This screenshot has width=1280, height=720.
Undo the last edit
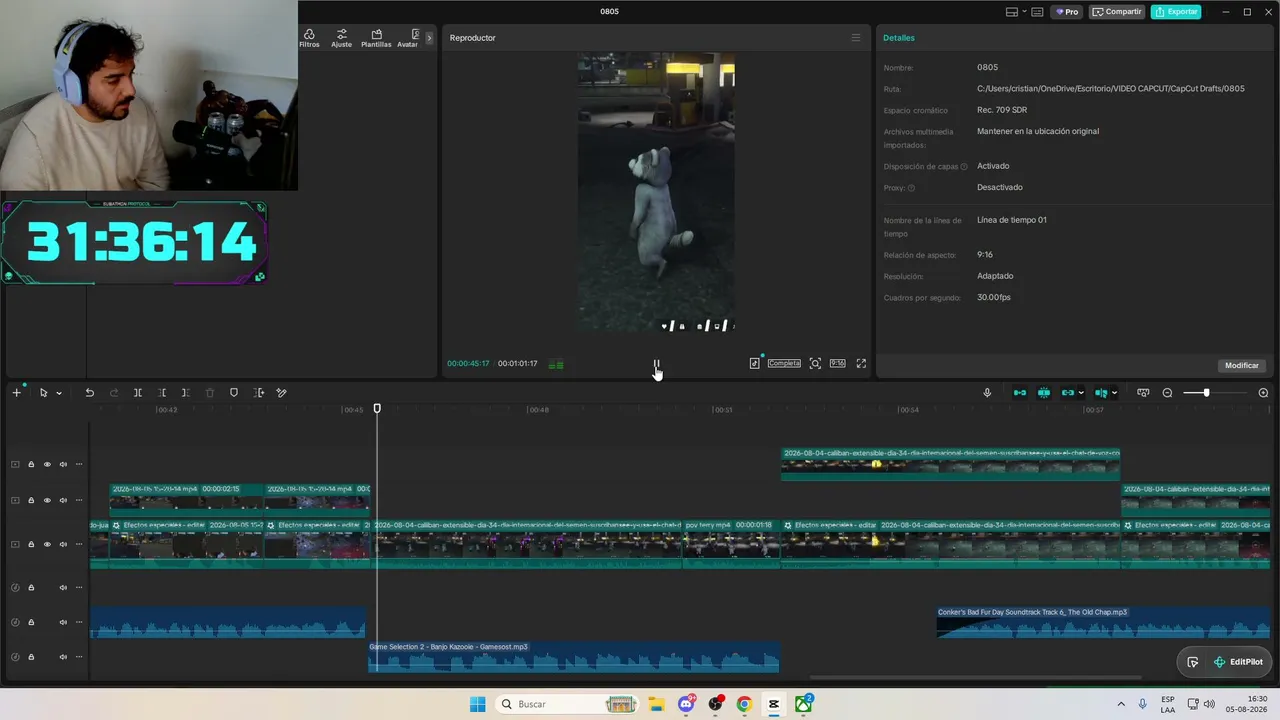pos(90,393)
